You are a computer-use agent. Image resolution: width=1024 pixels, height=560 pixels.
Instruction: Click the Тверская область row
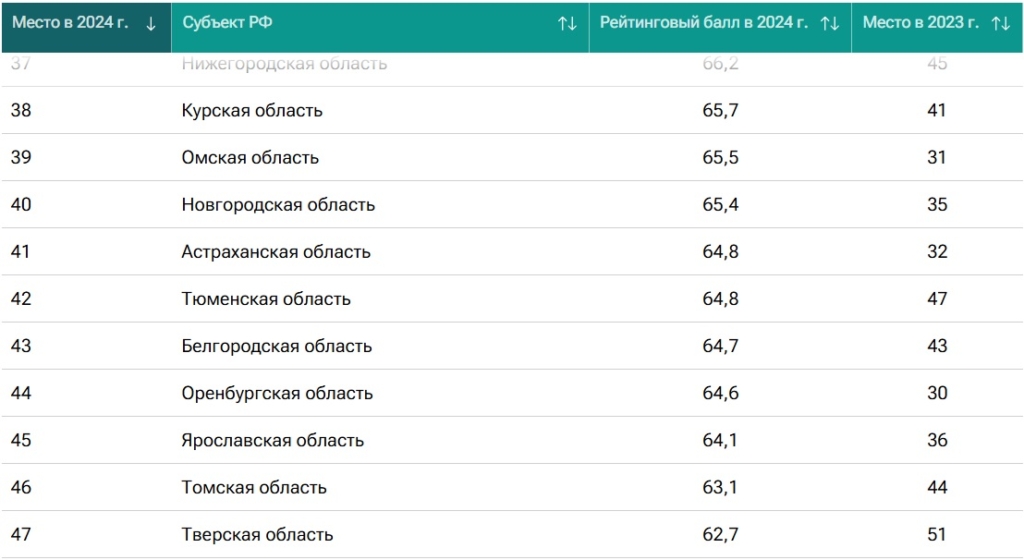(x=257, y=535)
